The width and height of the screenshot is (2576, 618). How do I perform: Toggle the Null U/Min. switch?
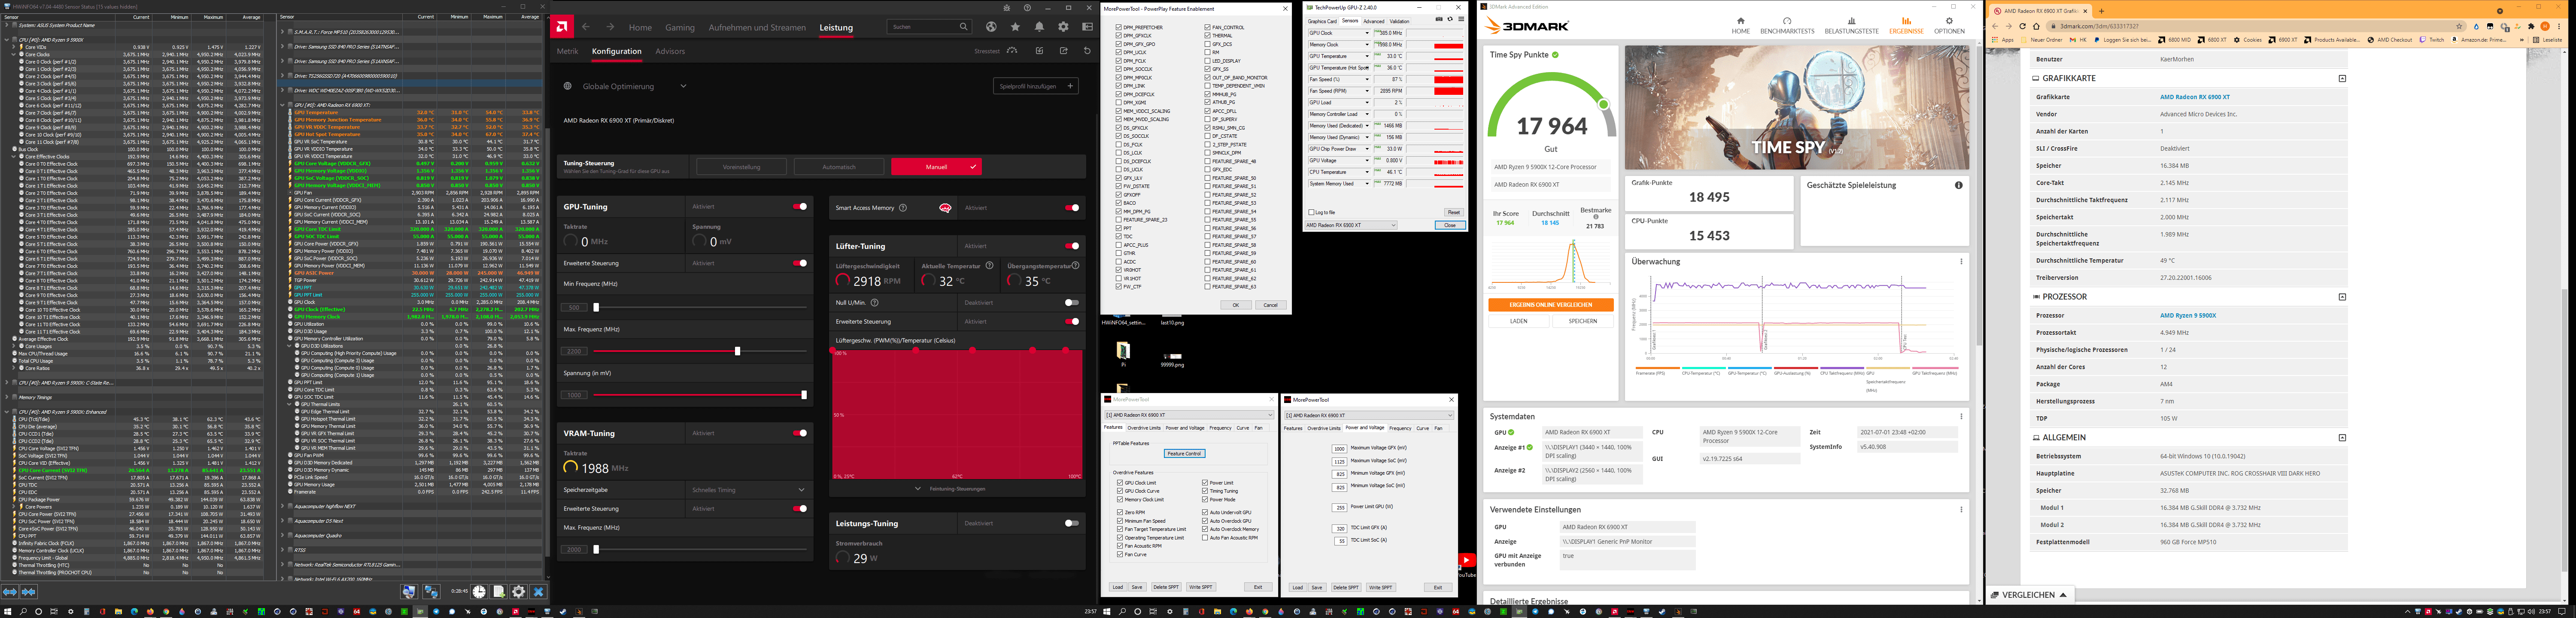pos(1072,302)
